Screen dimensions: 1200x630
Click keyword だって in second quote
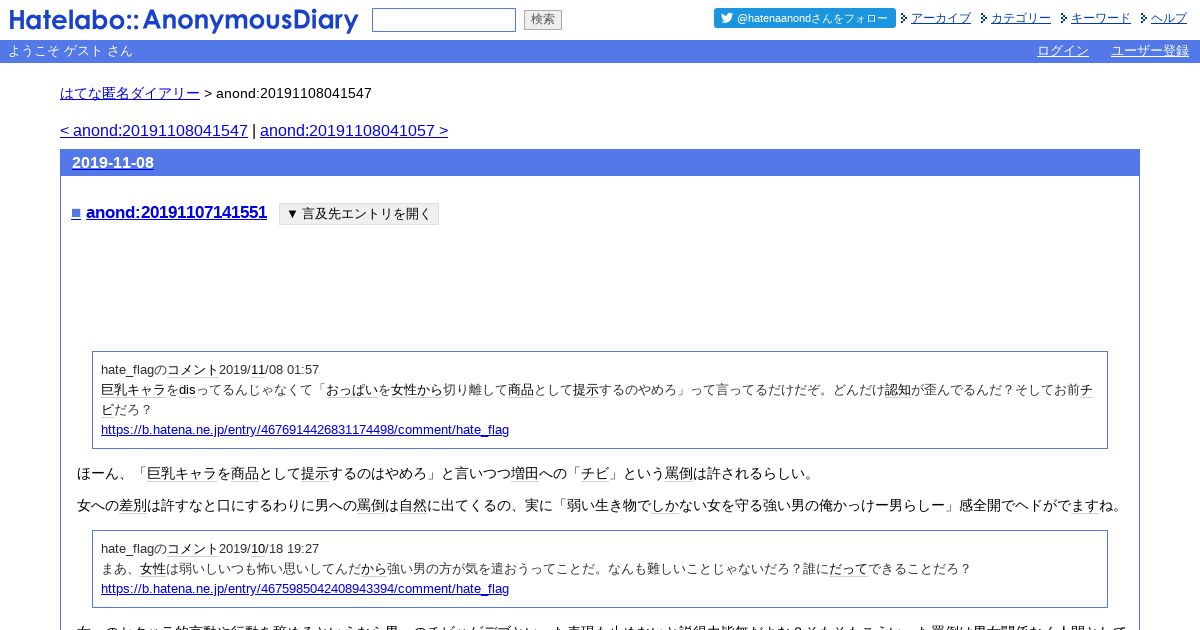[849, 569]
